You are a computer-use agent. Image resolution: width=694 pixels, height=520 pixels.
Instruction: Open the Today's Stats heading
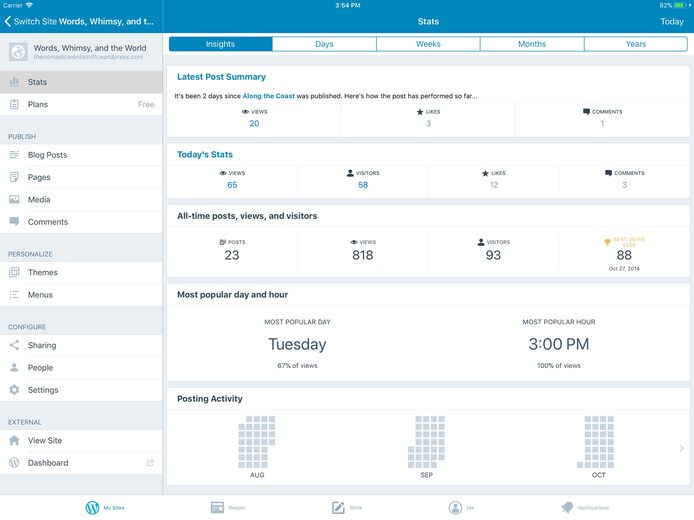(205, 154)
